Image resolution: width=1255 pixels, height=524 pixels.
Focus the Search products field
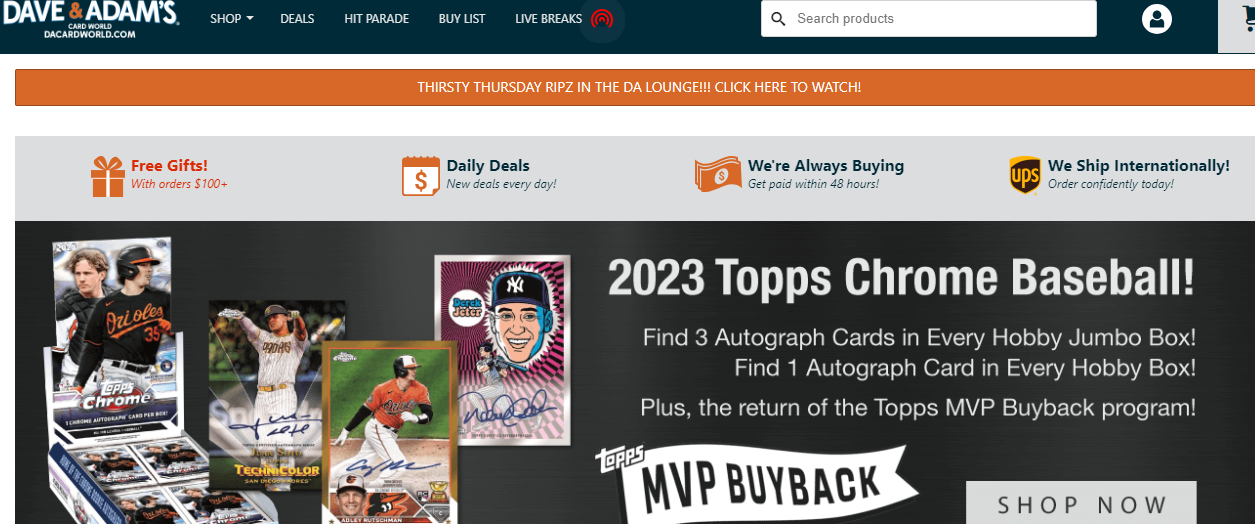929,19
